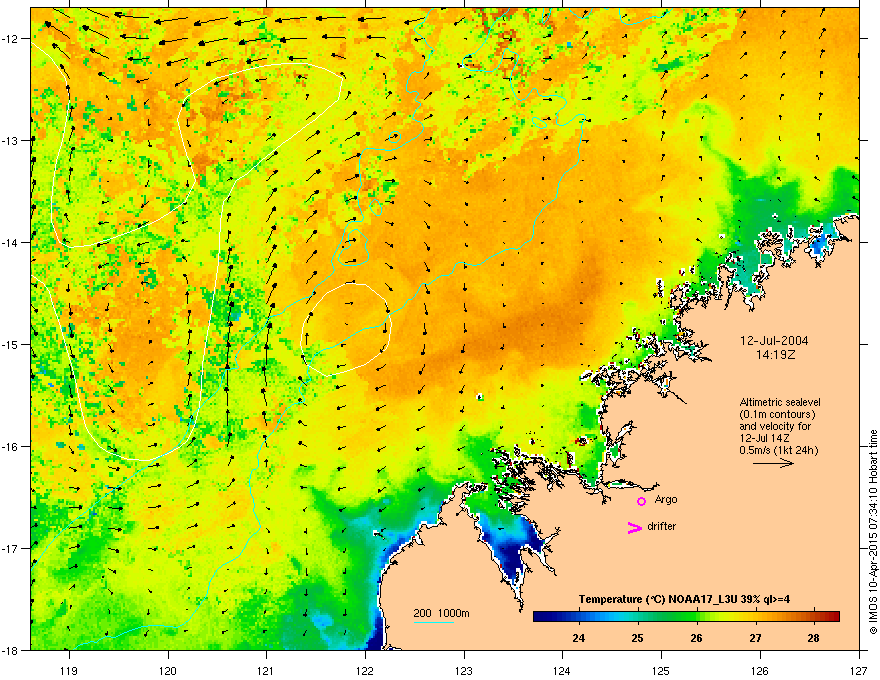
Task: Click the latitude axis label '-13'
Action: point(11,140)
